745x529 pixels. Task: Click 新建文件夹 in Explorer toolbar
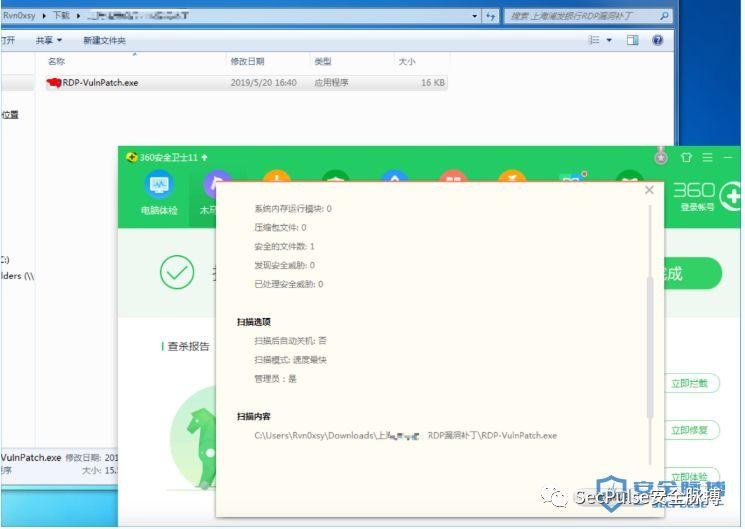pos(105,40)
